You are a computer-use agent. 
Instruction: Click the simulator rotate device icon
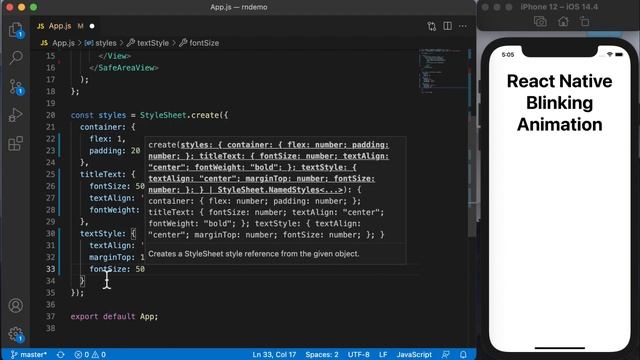click(584, 22)
